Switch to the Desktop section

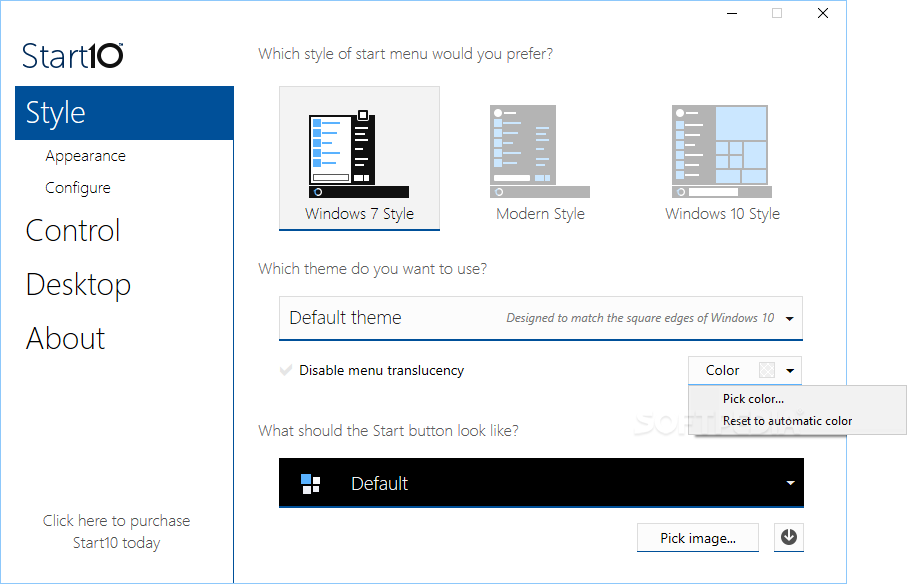click(x=79, y=284)
